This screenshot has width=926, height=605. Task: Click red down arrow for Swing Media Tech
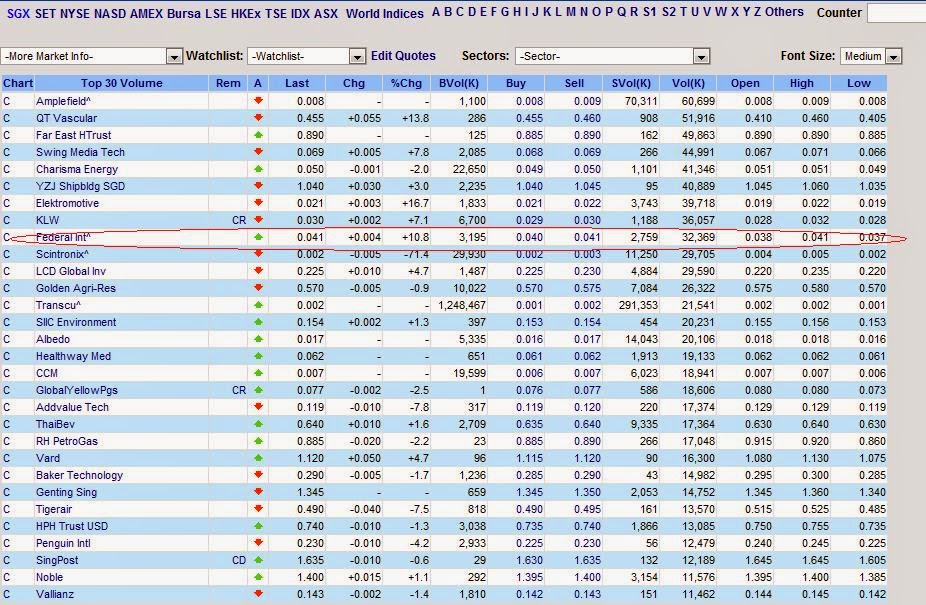(x=258, y=152)
